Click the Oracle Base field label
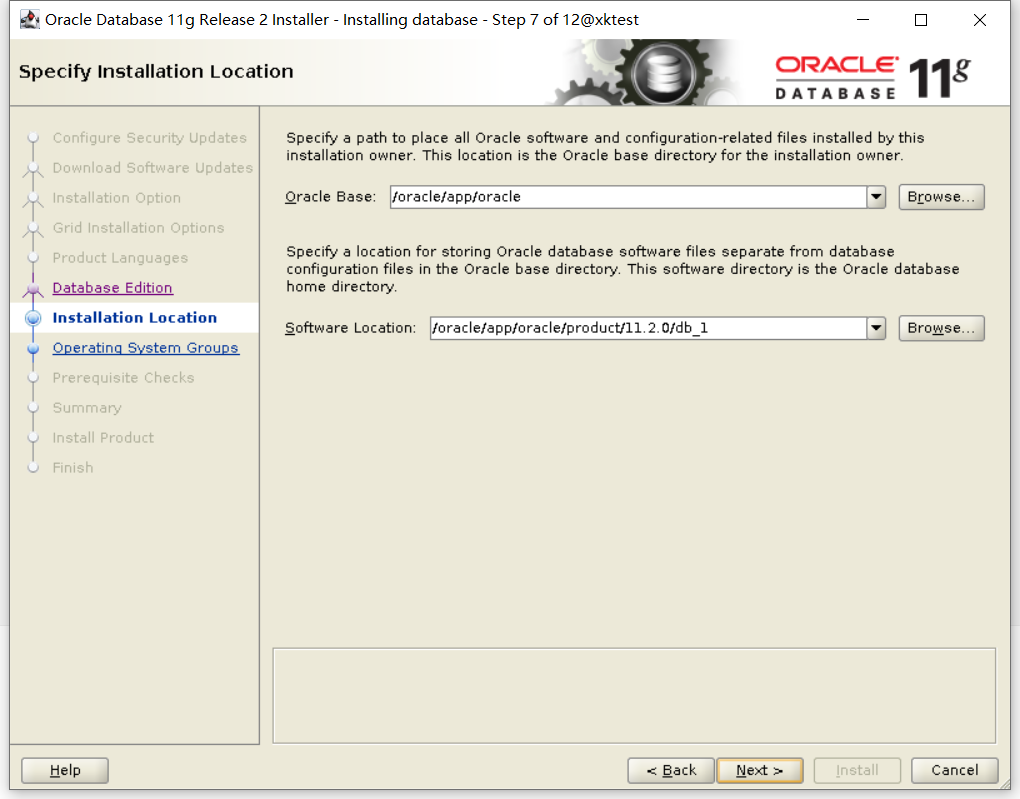Screen dimensions: 1020x799 (330, 196)
